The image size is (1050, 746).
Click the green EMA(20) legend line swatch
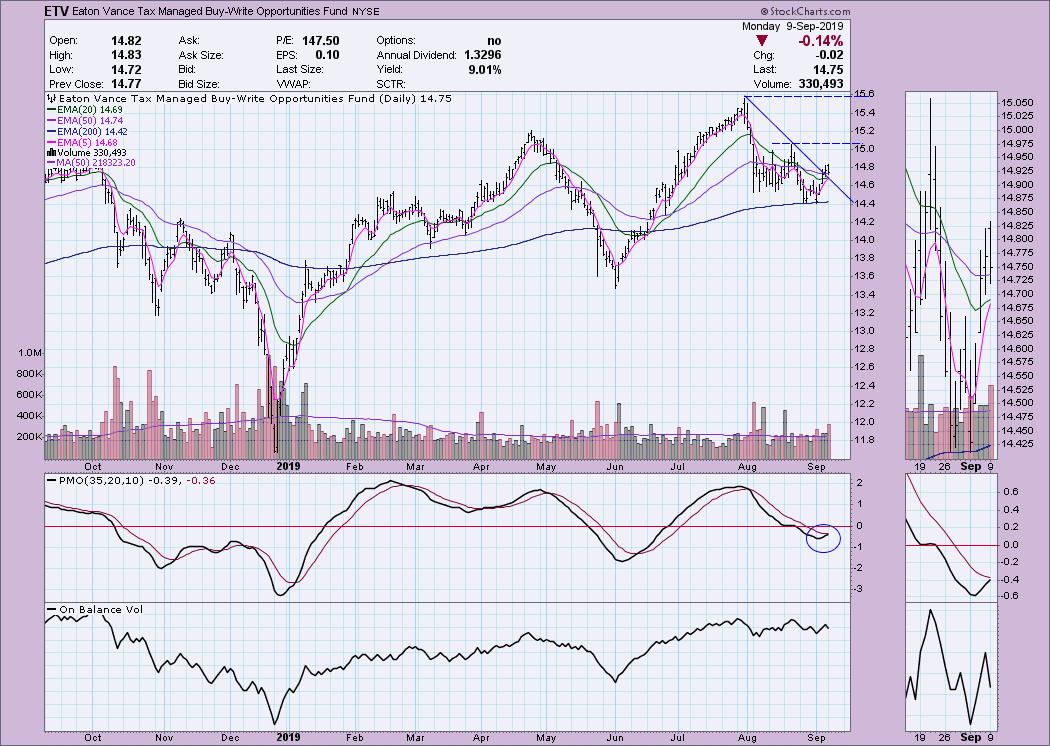[x=52, y=109]
